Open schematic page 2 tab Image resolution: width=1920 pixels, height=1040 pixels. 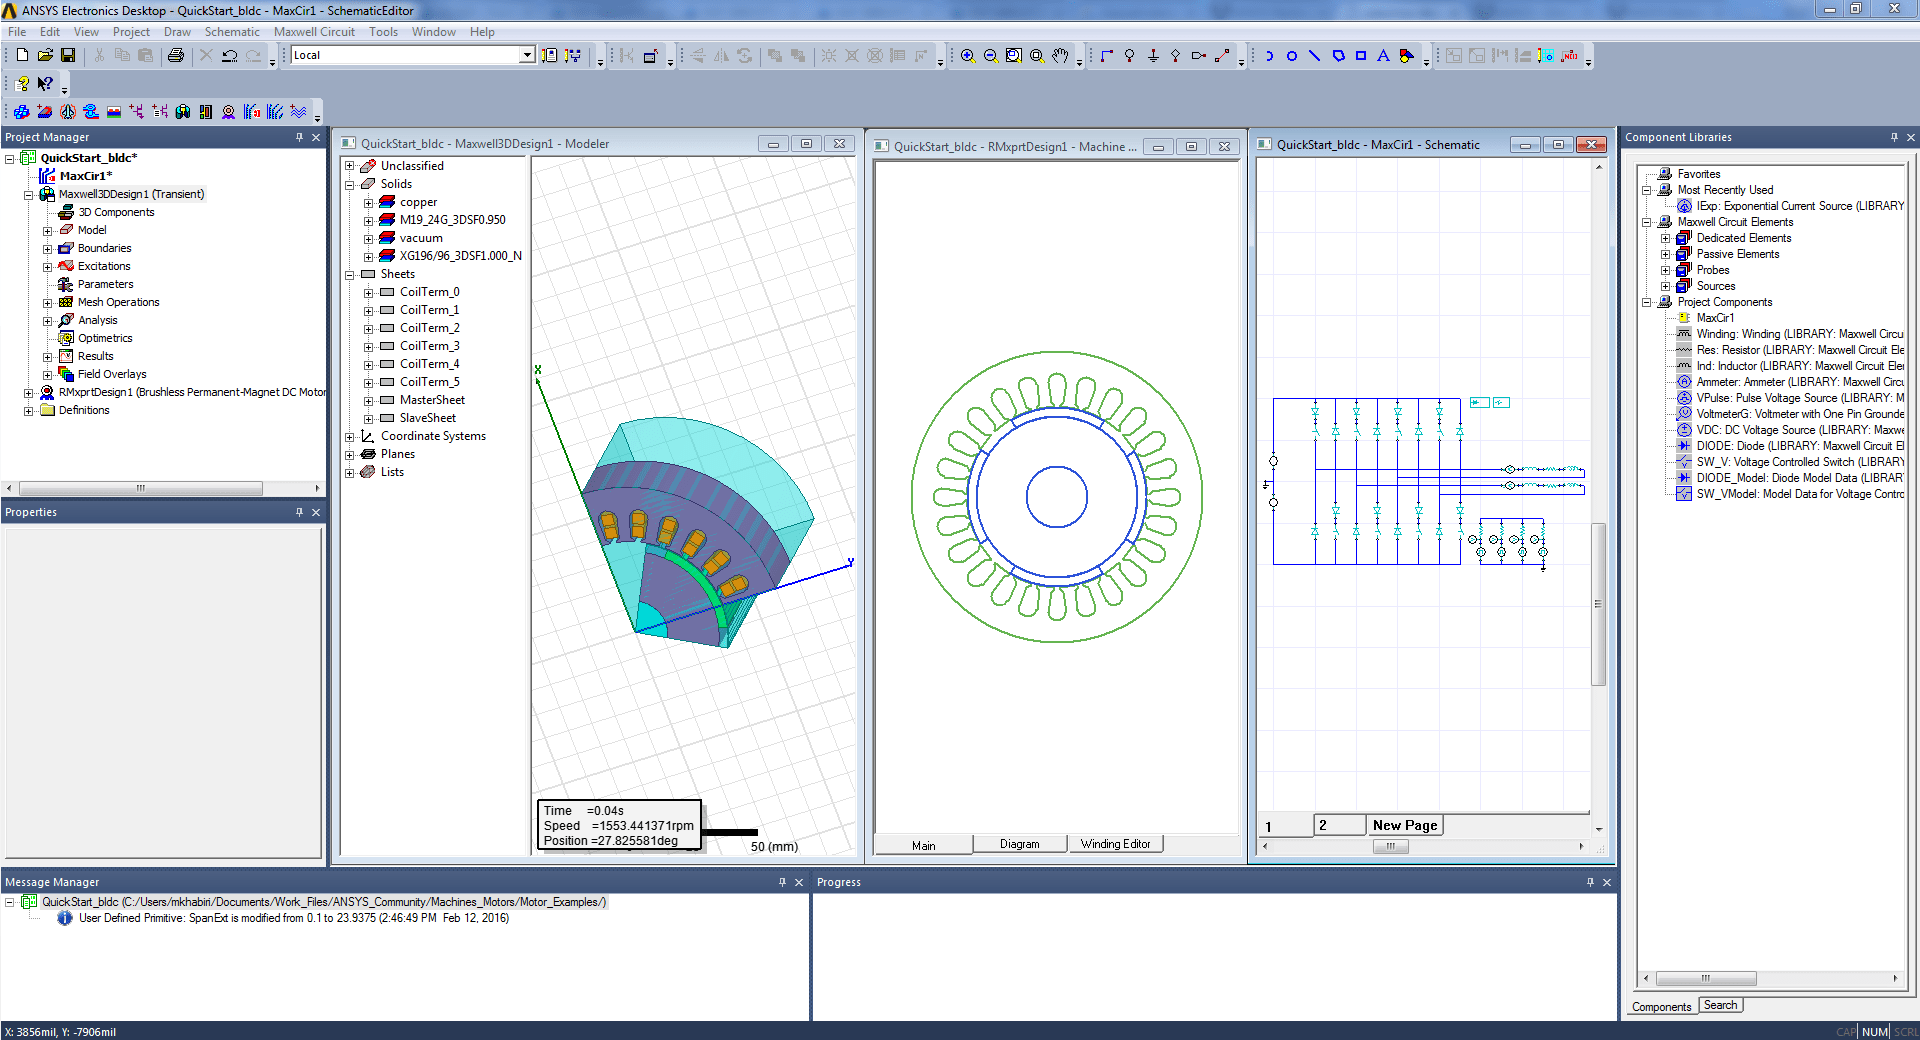tap(1339, 825)
